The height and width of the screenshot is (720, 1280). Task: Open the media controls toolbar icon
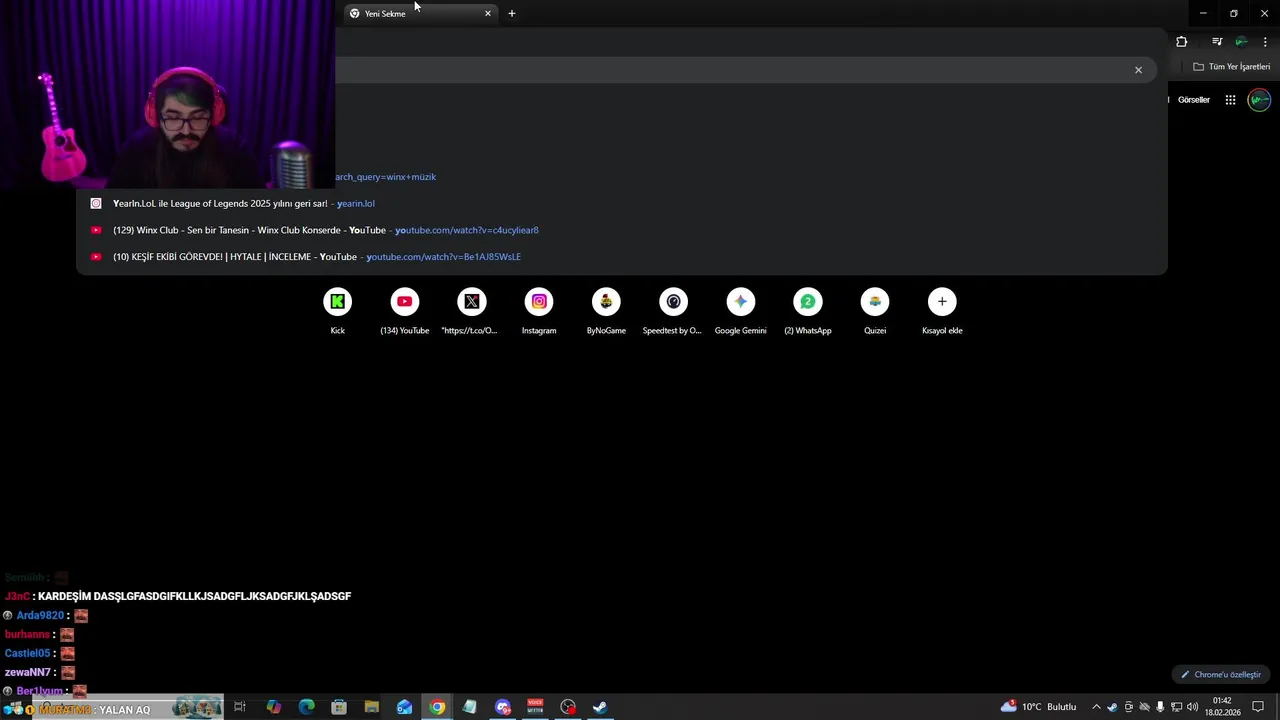(1217, 42)
